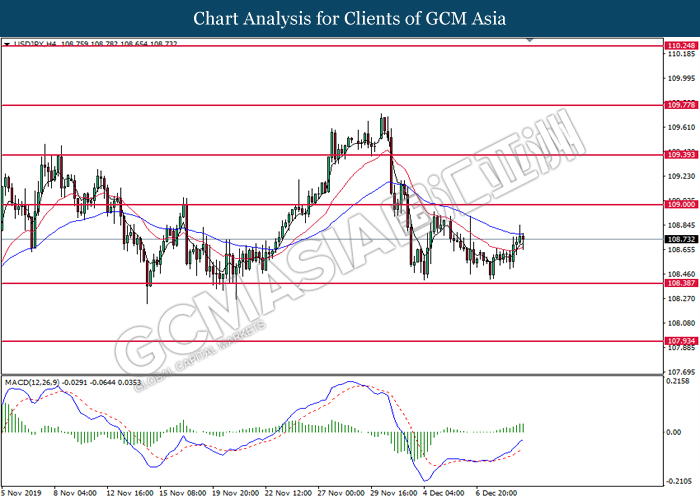Click the current price label 108.732
This screenshot has height=500, width=700.
681,239
